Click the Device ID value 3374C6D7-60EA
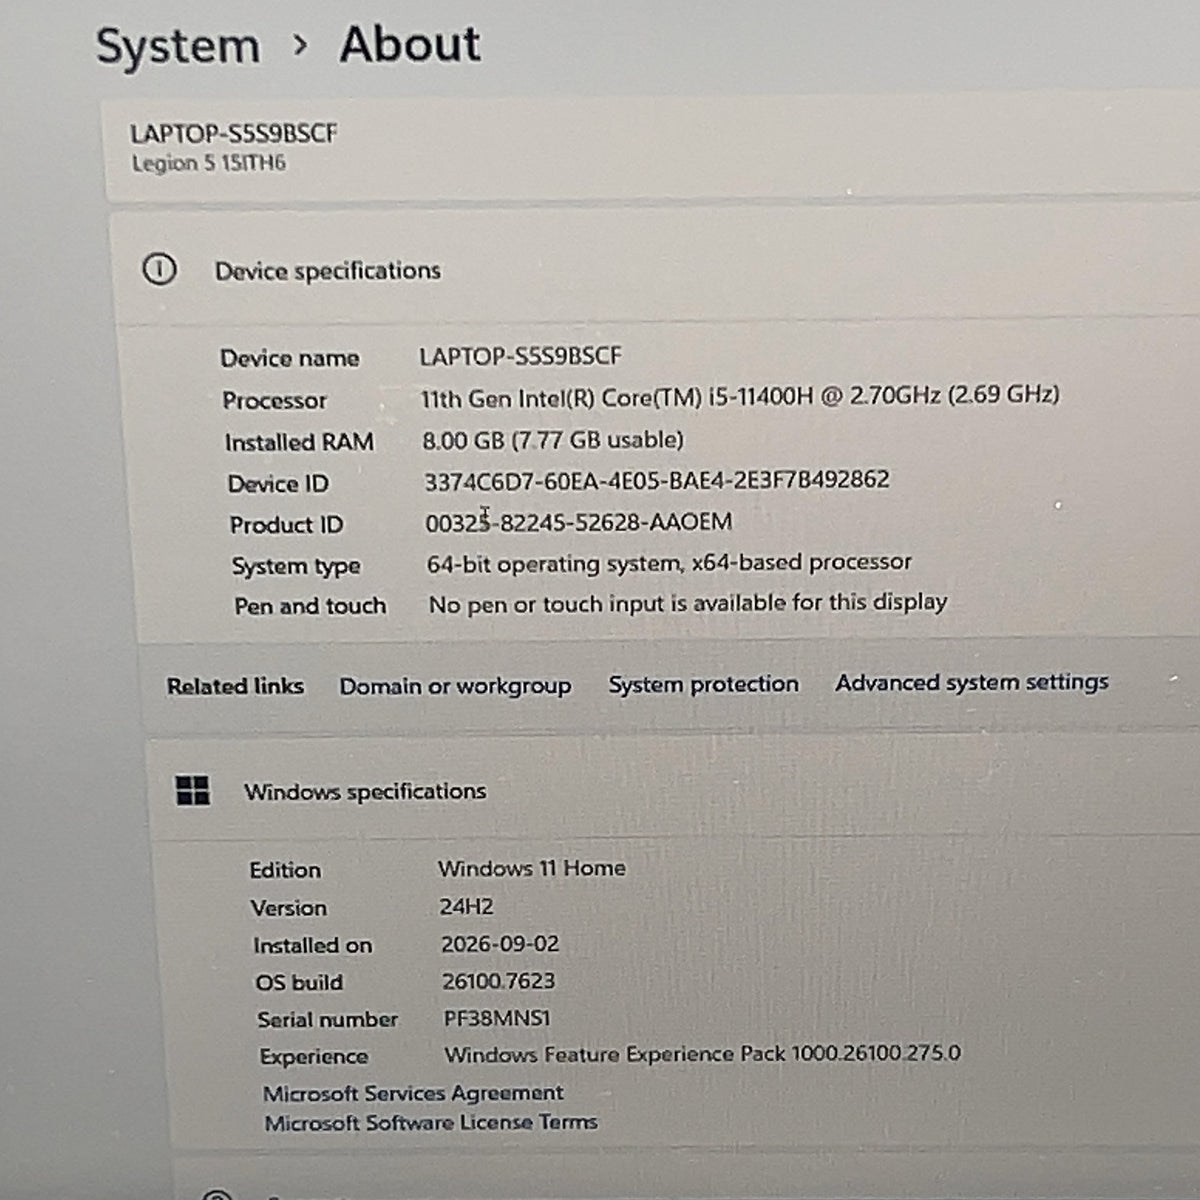The height and width of the screenshot is (1200, 1200). tap(657, 481)
